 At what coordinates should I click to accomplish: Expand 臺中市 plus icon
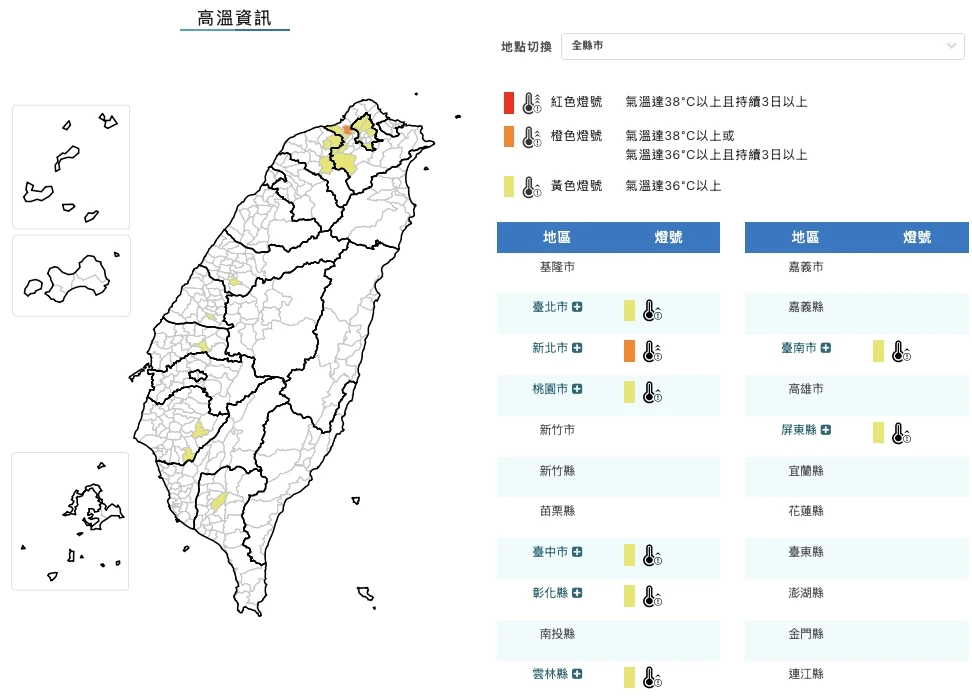(x=577, y=552)
